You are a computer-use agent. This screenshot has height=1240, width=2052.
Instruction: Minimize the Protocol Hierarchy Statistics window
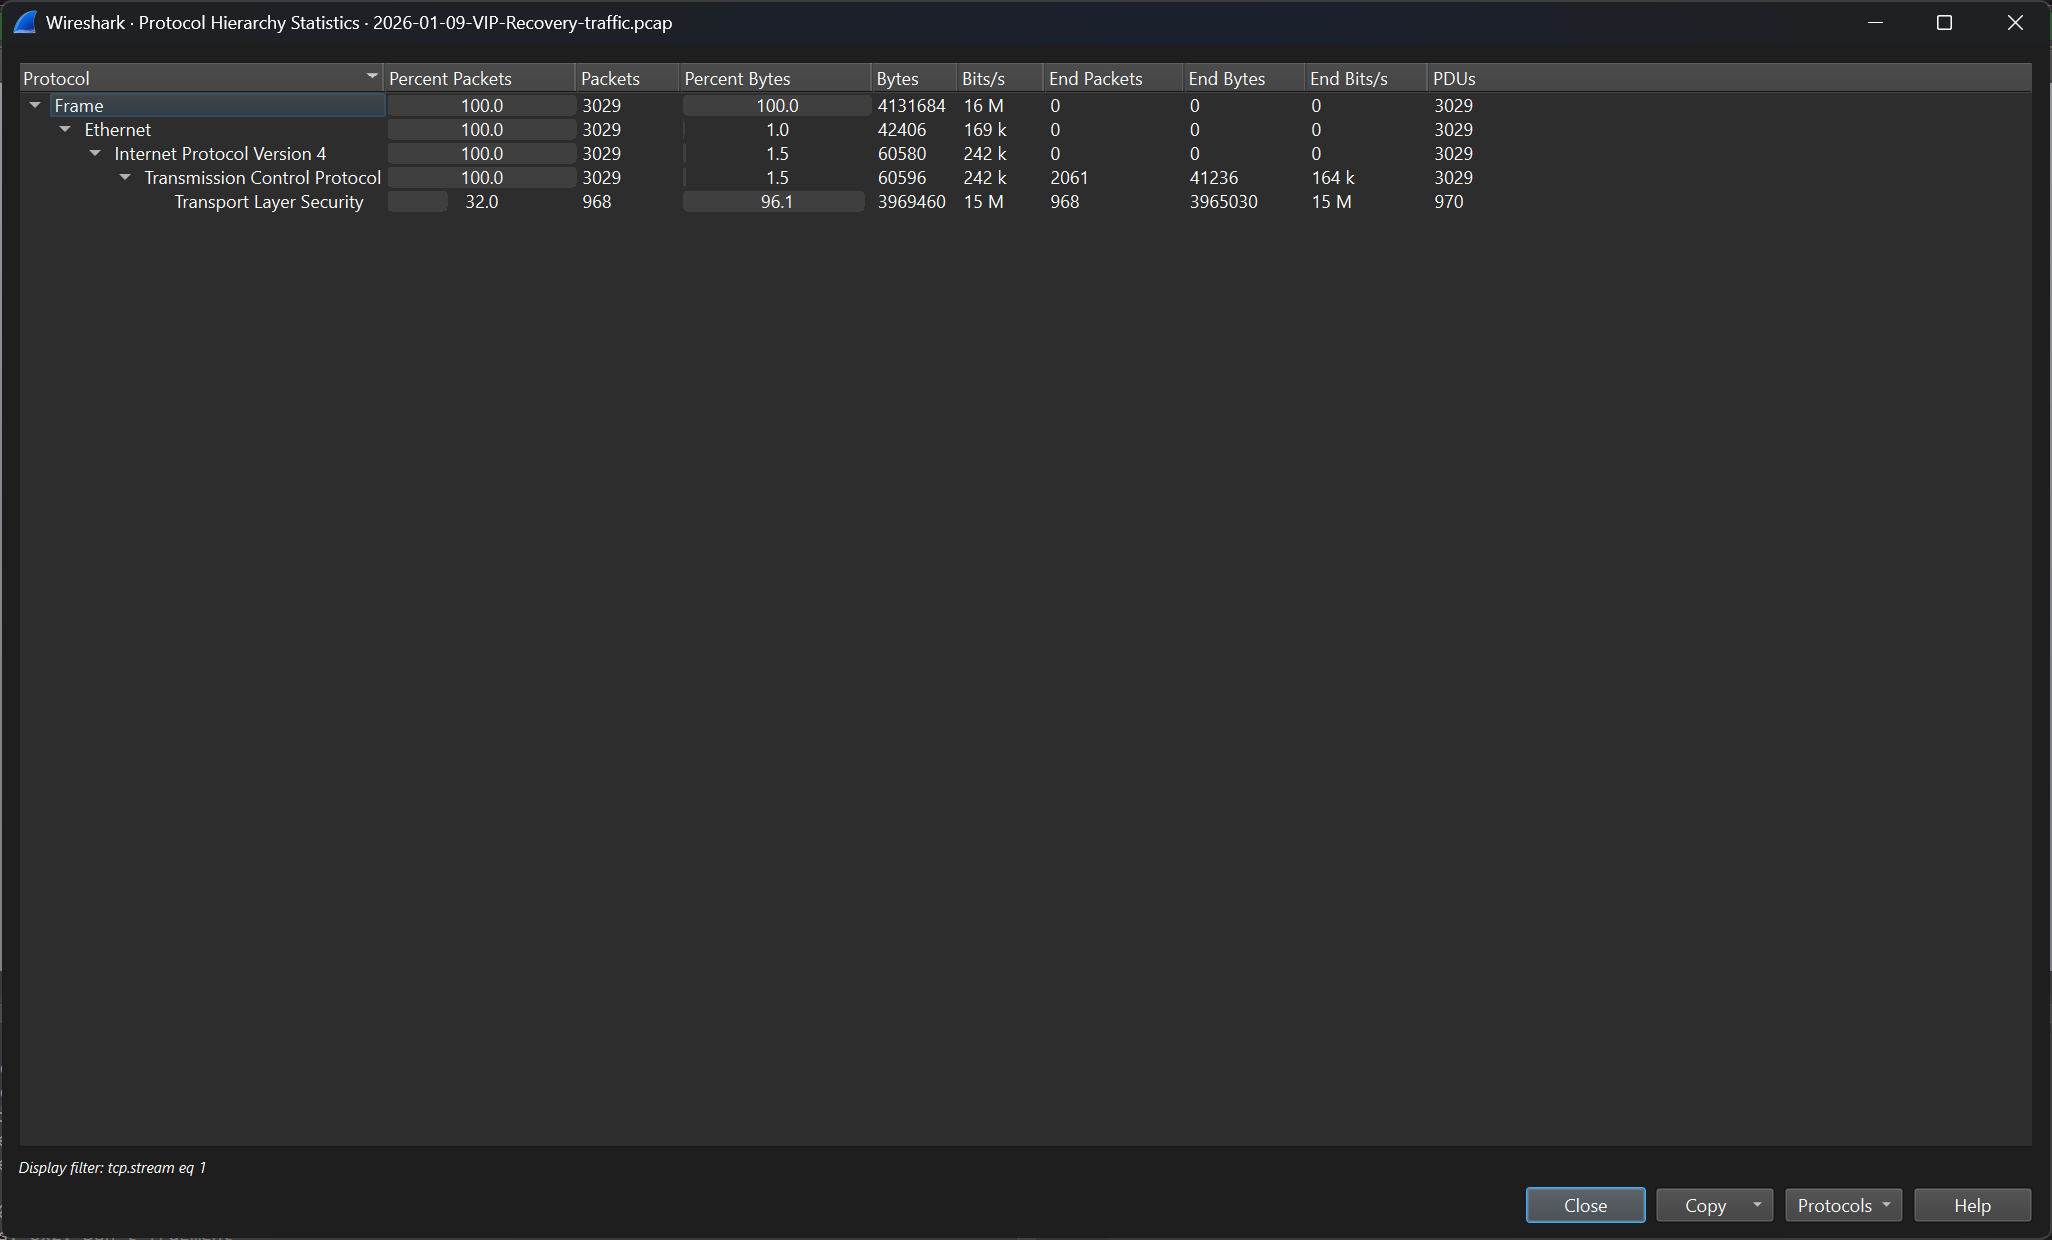click(x=1875, y=22)
